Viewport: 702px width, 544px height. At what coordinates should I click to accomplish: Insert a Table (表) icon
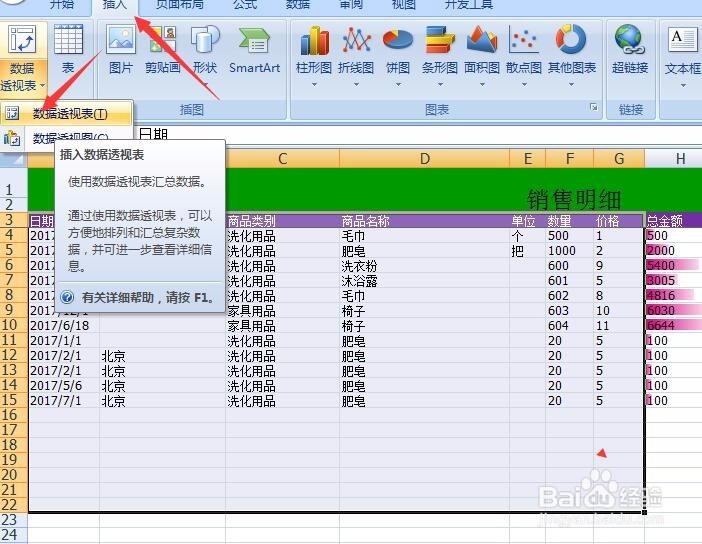click(68, 40)
